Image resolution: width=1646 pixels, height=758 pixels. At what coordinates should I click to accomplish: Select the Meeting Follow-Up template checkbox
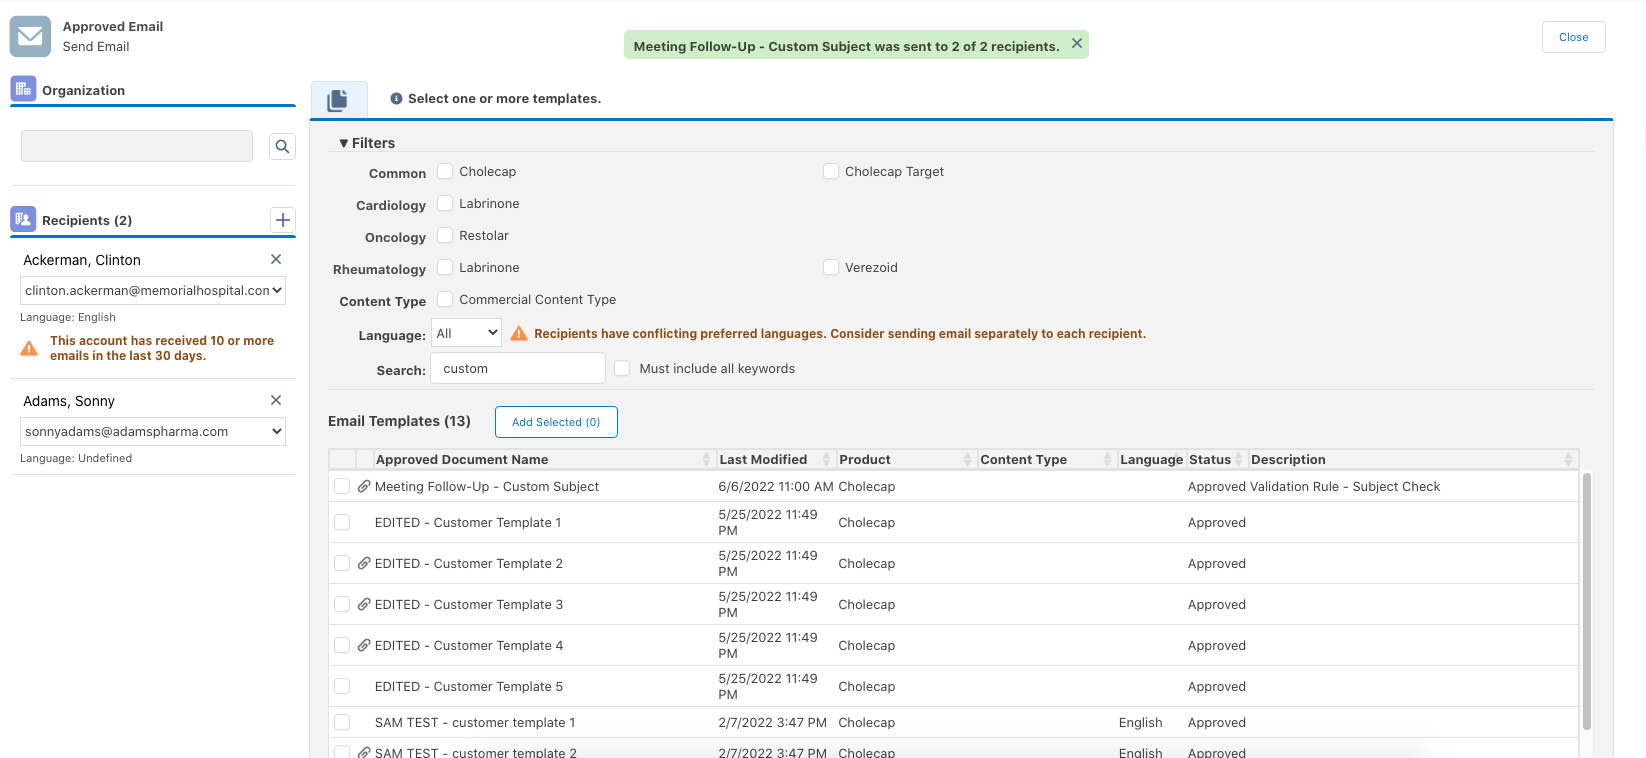(x=342, y=486)
